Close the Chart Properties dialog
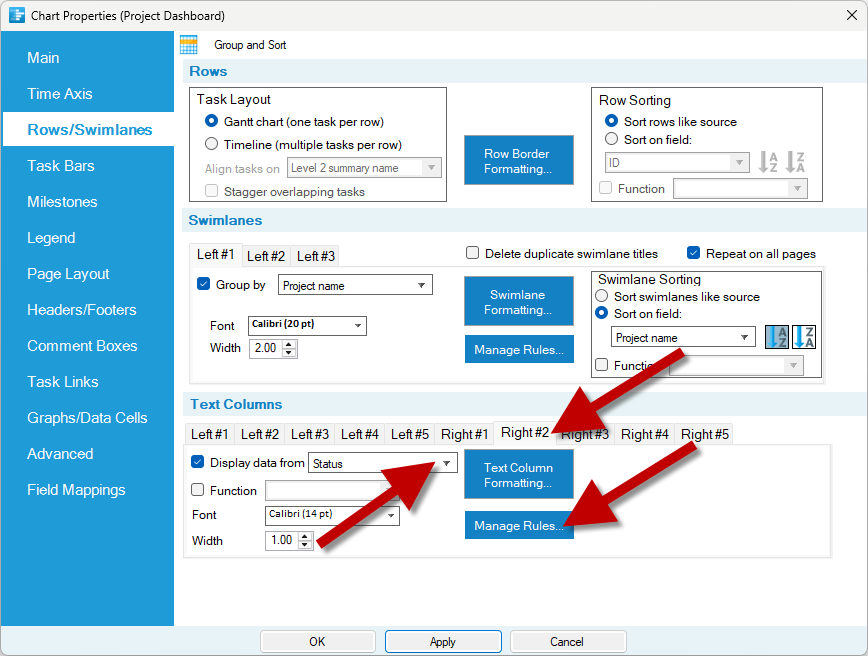The width and height of the screenshot is (868, 656). 851,16
